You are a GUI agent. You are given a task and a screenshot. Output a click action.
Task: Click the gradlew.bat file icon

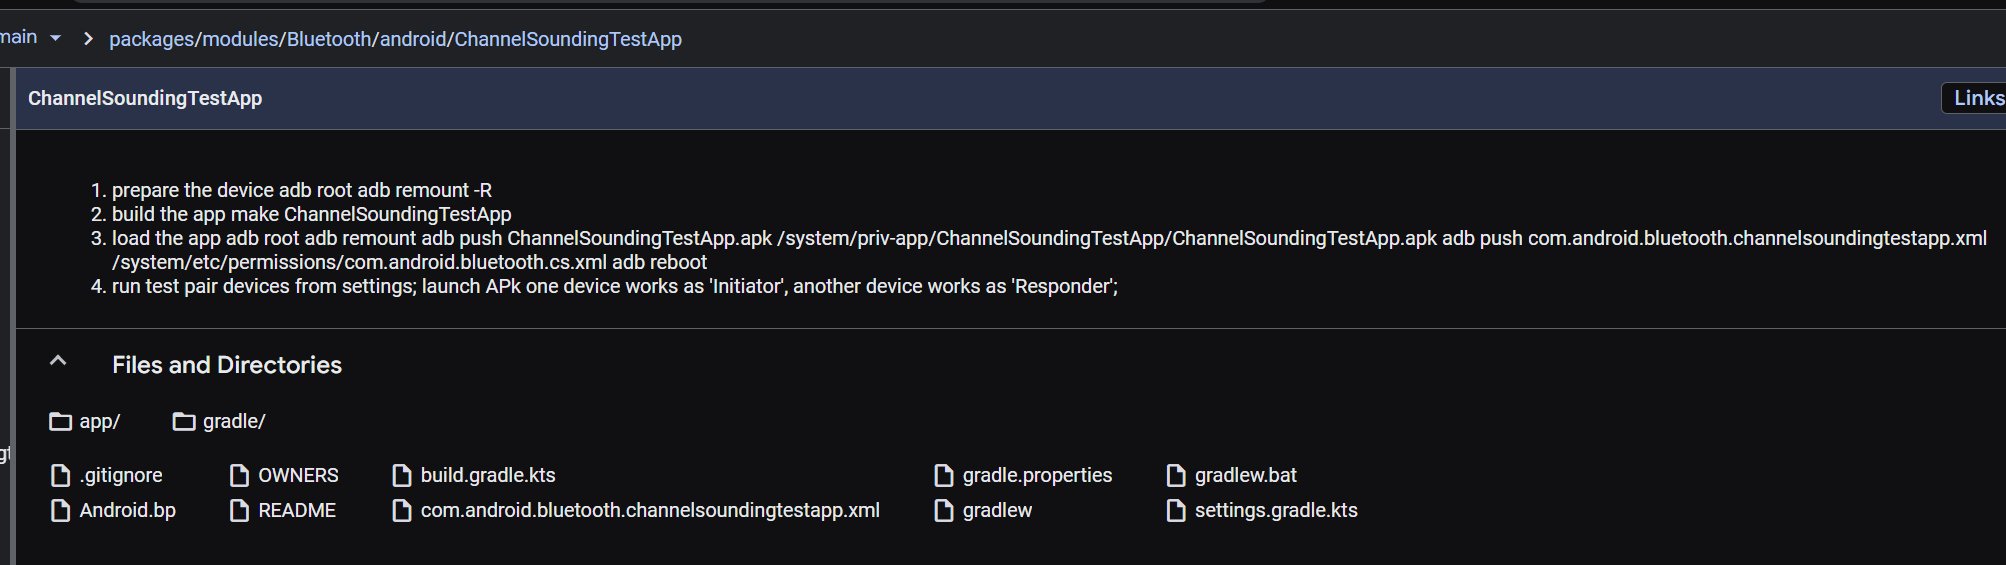pos(1176,476)
